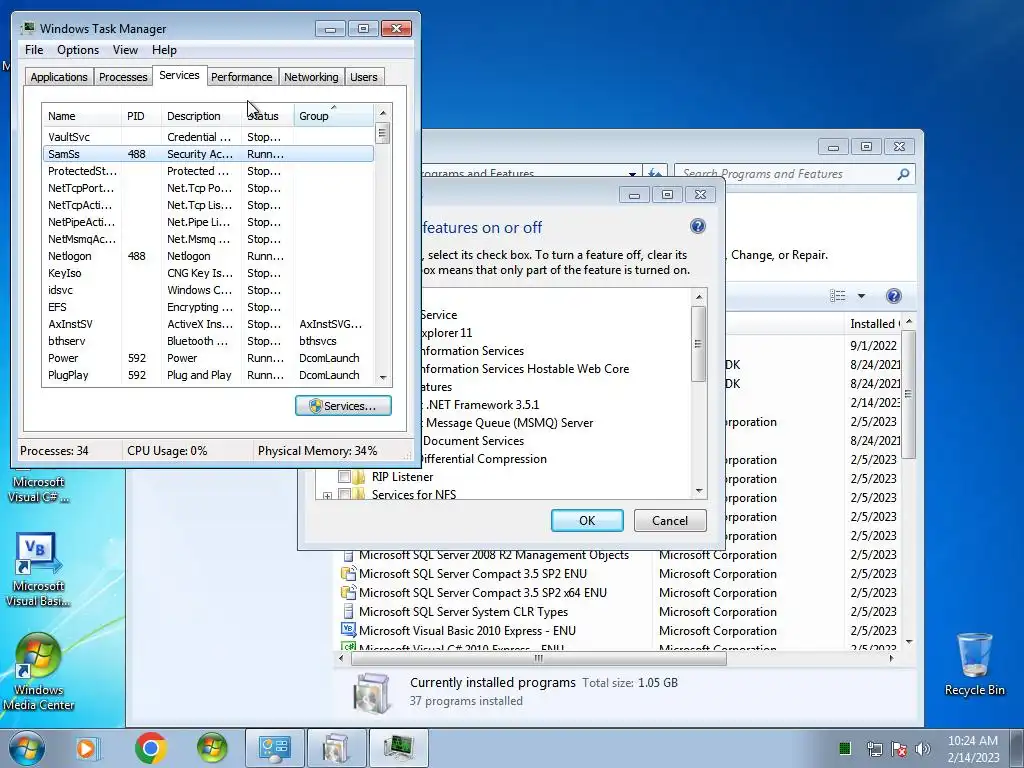Screen dimensions: 1024x768
Task: Click the PID column header
Action: pos(141,116)
